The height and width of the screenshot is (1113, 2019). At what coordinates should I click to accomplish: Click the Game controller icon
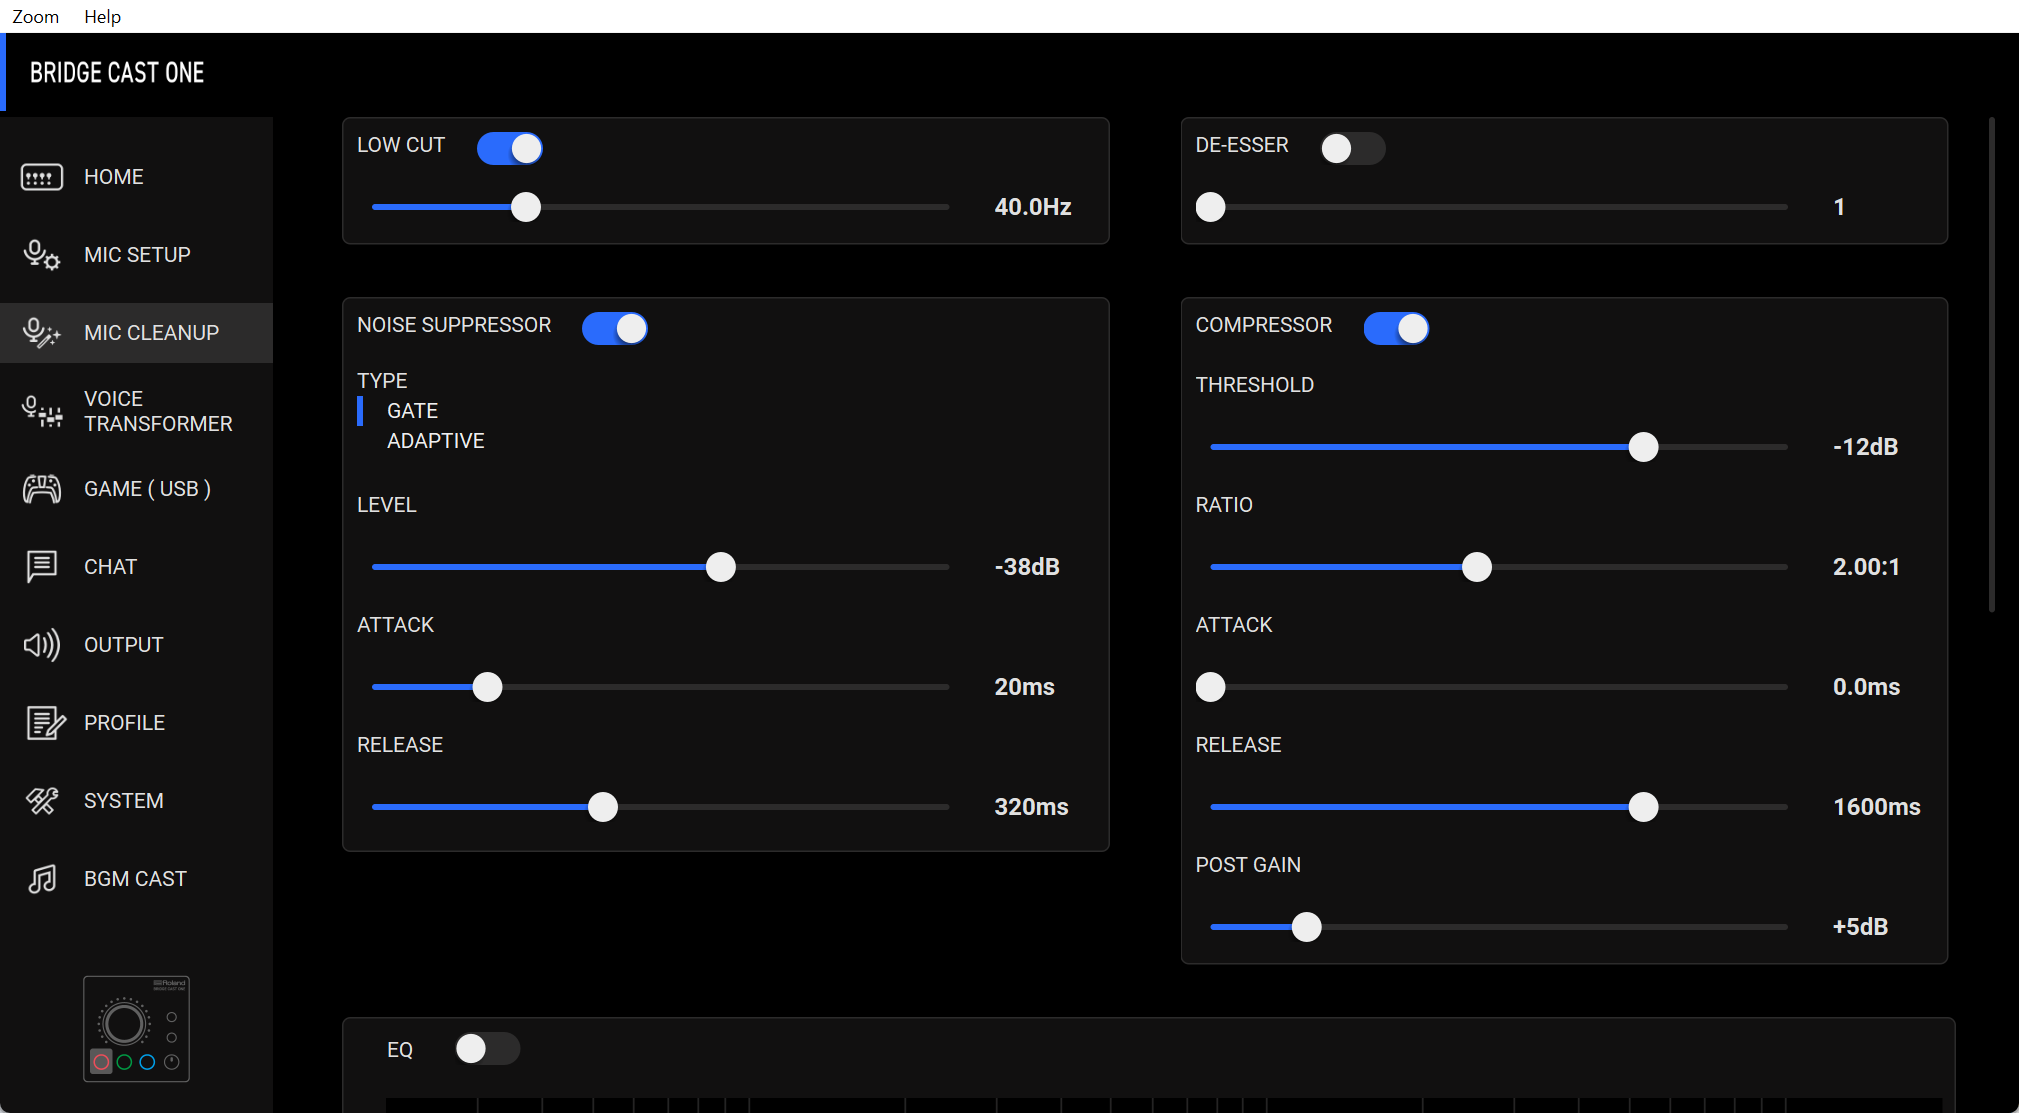point(42,489)
